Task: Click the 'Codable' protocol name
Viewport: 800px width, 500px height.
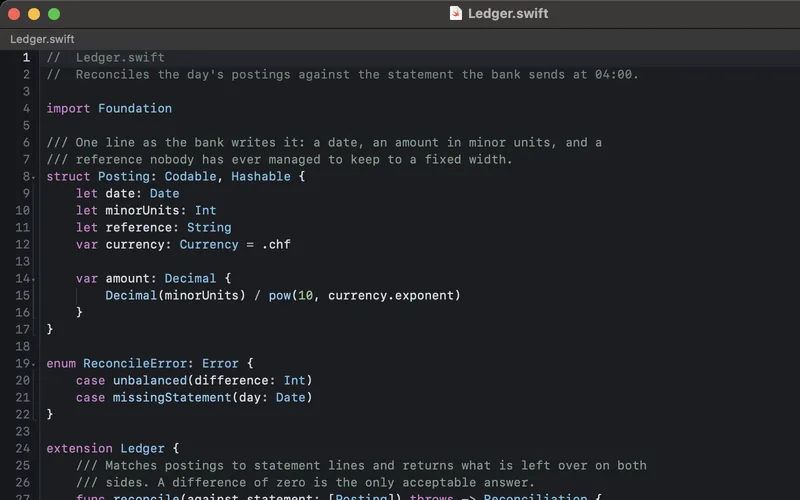Action: pos(190,177)
